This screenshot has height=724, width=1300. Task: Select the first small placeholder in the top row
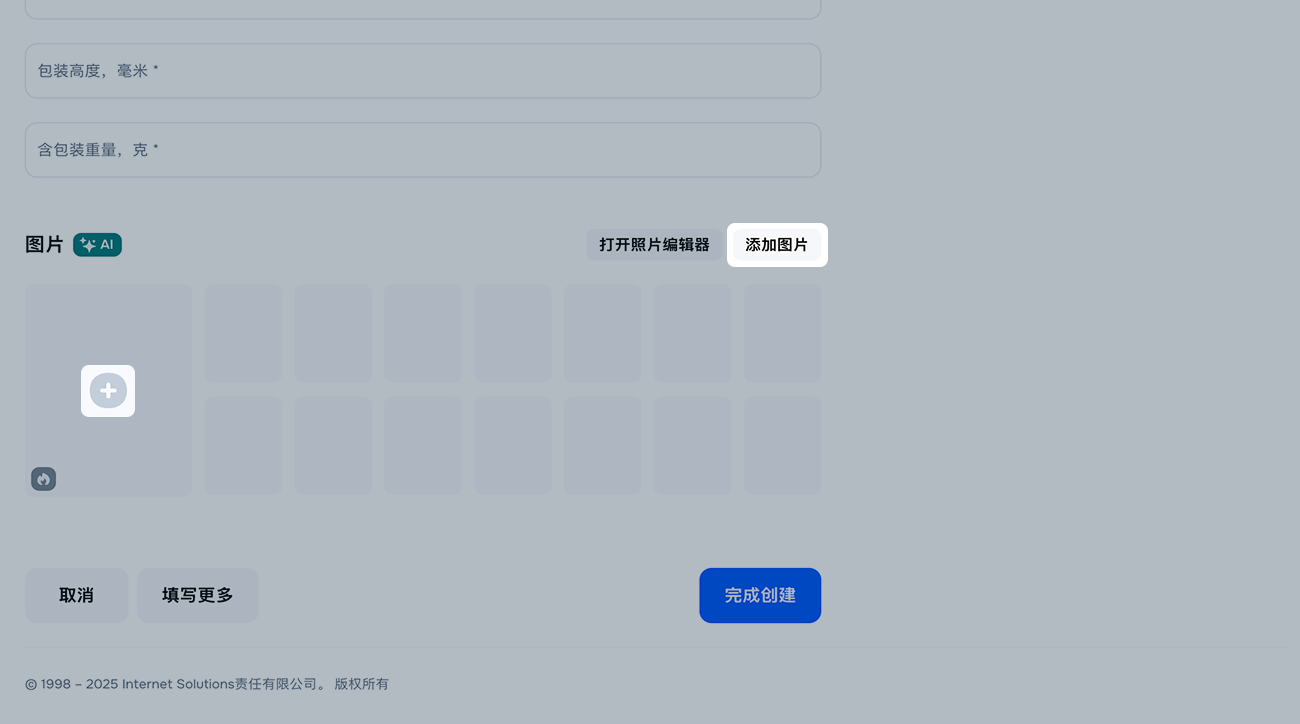point(243,333)
